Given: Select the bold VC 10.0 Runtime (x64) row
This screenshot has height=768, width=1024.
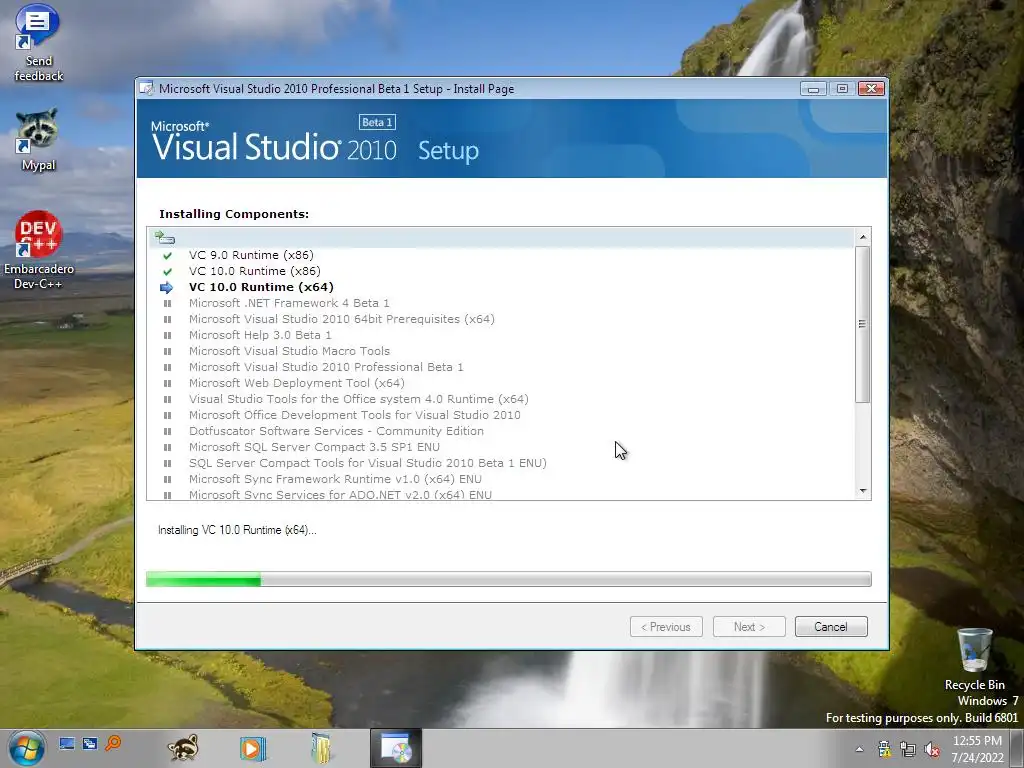Looking at the screenshot, I should [261, 287].
